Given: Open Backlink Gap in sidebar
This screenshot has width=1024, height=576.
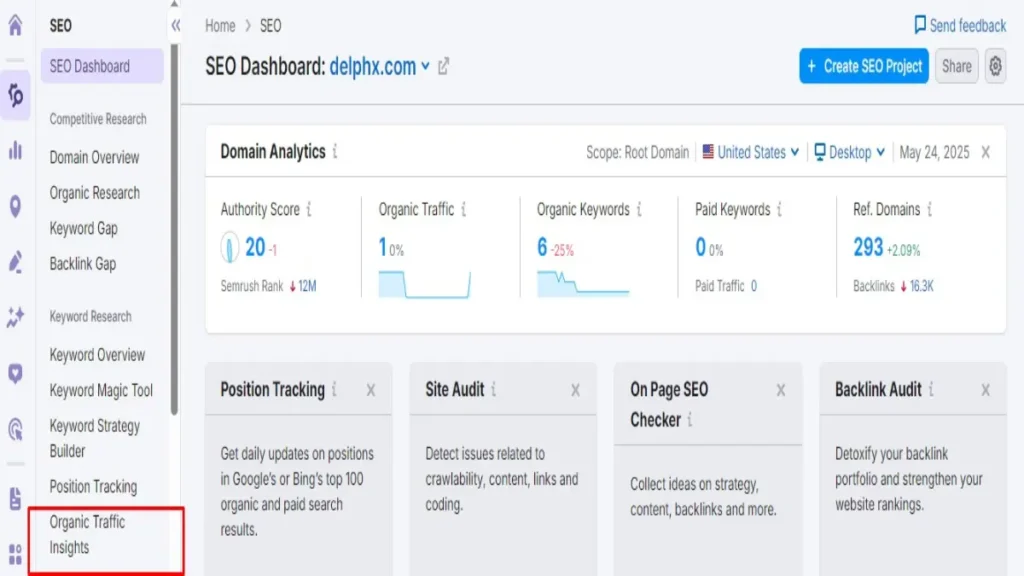Looking at the screenshot, I should click(x=83, y=264).
